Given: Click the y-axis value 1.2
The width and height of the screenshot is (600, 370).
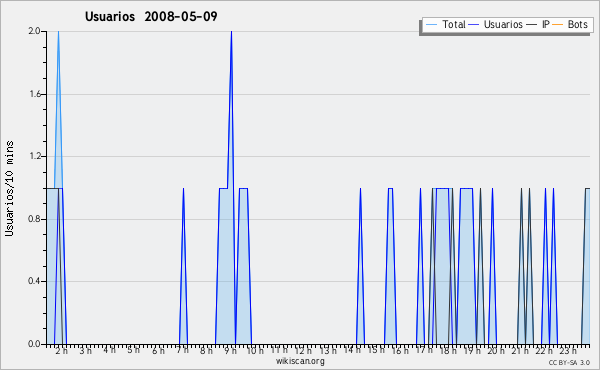Looking at the screenshot, I should (x=34, y=156).
